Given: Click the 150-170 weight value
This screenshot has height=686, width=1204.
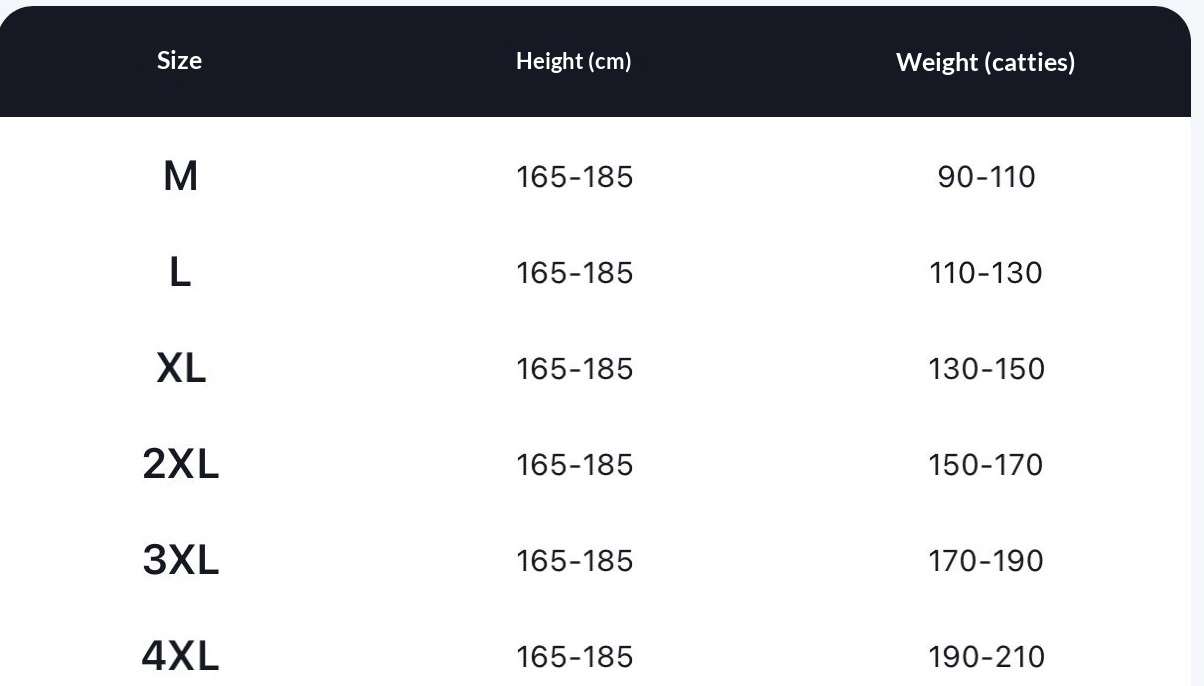Looking at the screenshot, I should pos(986,465).
